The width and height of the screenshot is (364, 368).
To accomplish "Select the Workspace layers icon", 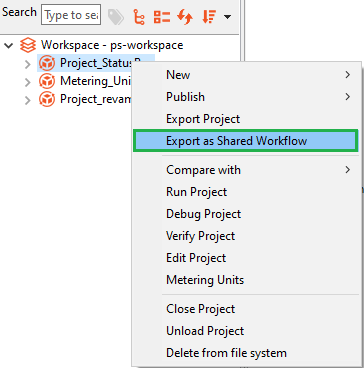I will pos(28,45).
